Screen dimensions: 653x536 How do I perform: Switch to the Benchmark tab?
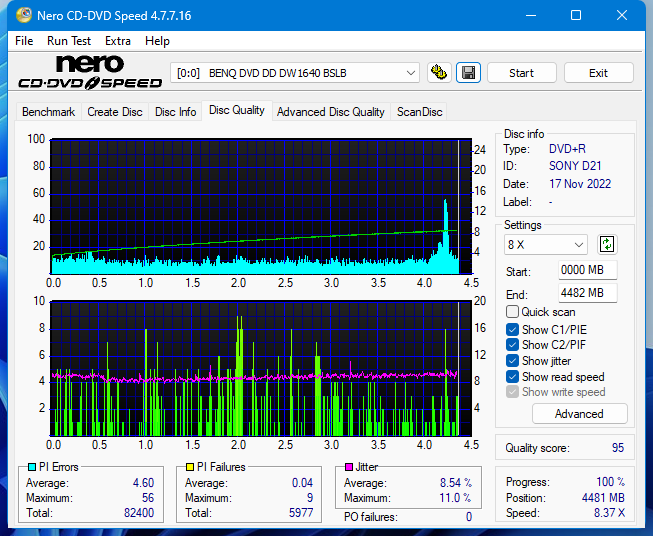(x=49, y=112)
